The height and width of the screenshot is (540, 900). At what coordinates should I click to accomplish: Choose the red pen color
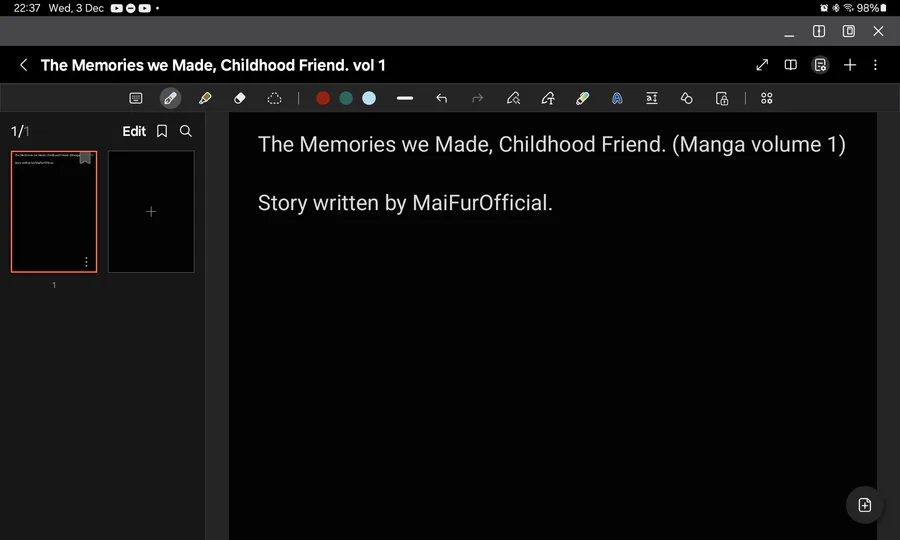(x=323, y=98)
